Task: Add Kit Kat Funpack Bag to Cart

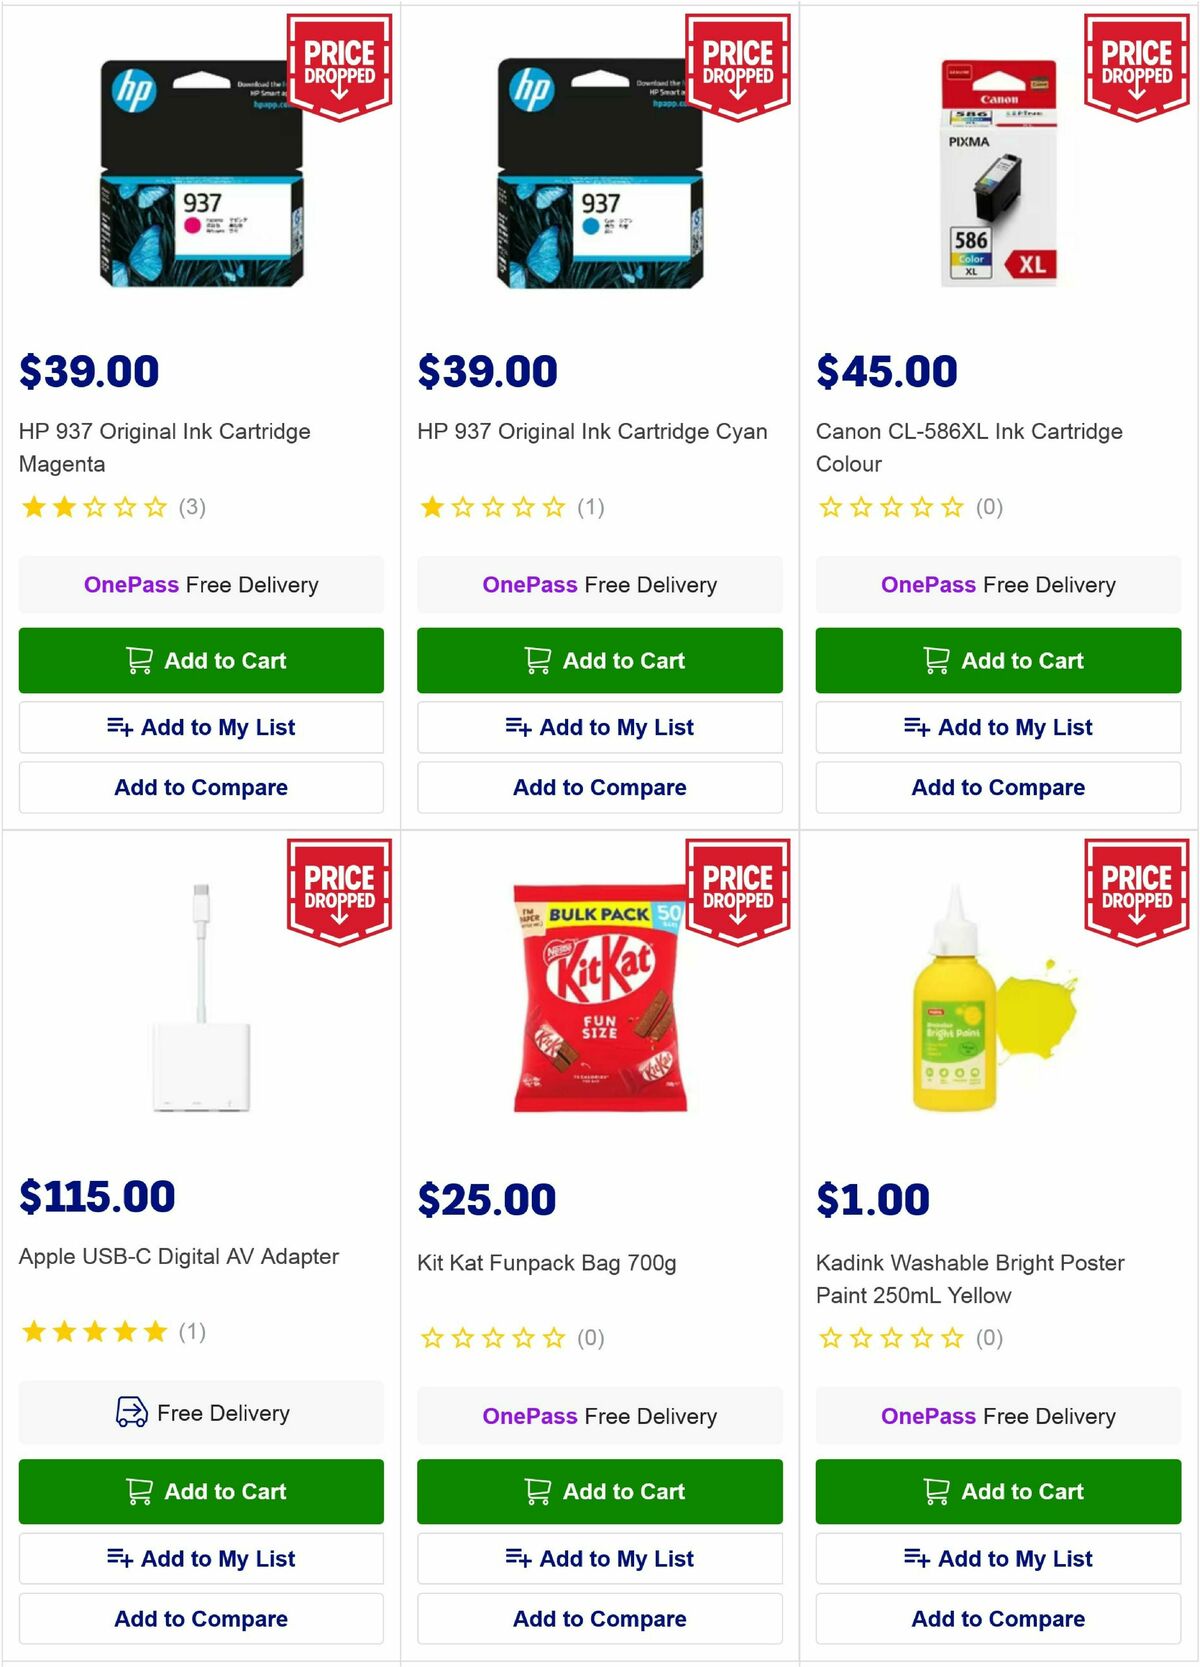Action: click(599, 1491)
